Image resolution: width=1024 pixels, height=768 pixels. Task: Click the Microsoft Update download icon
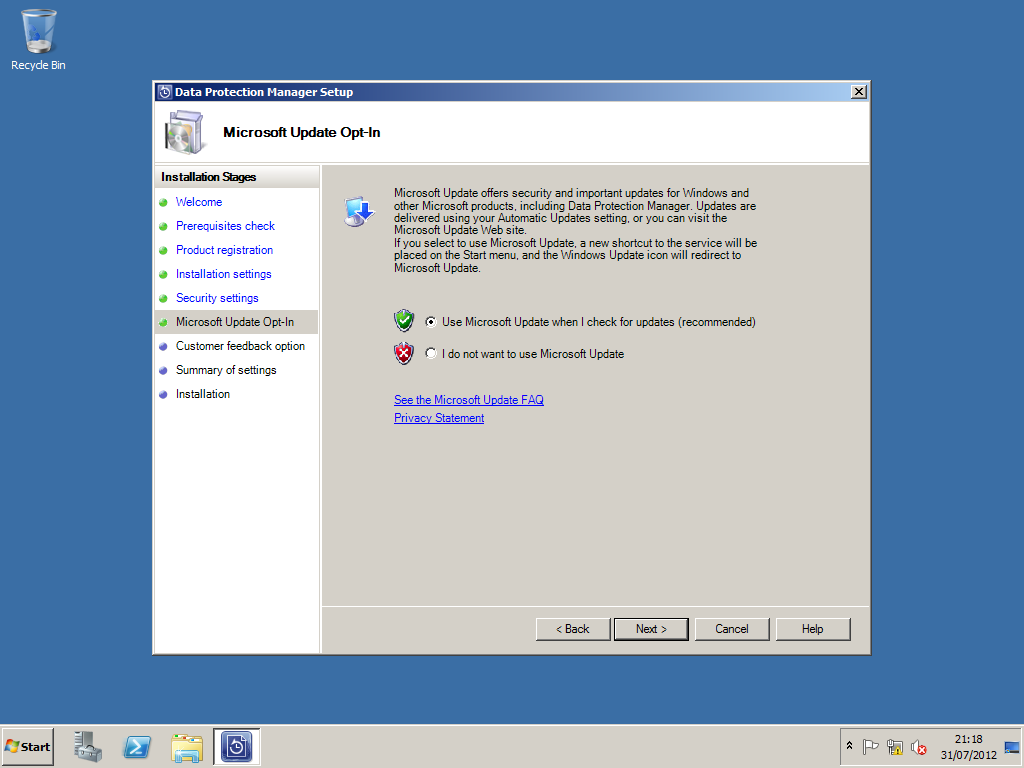point(359,211)
